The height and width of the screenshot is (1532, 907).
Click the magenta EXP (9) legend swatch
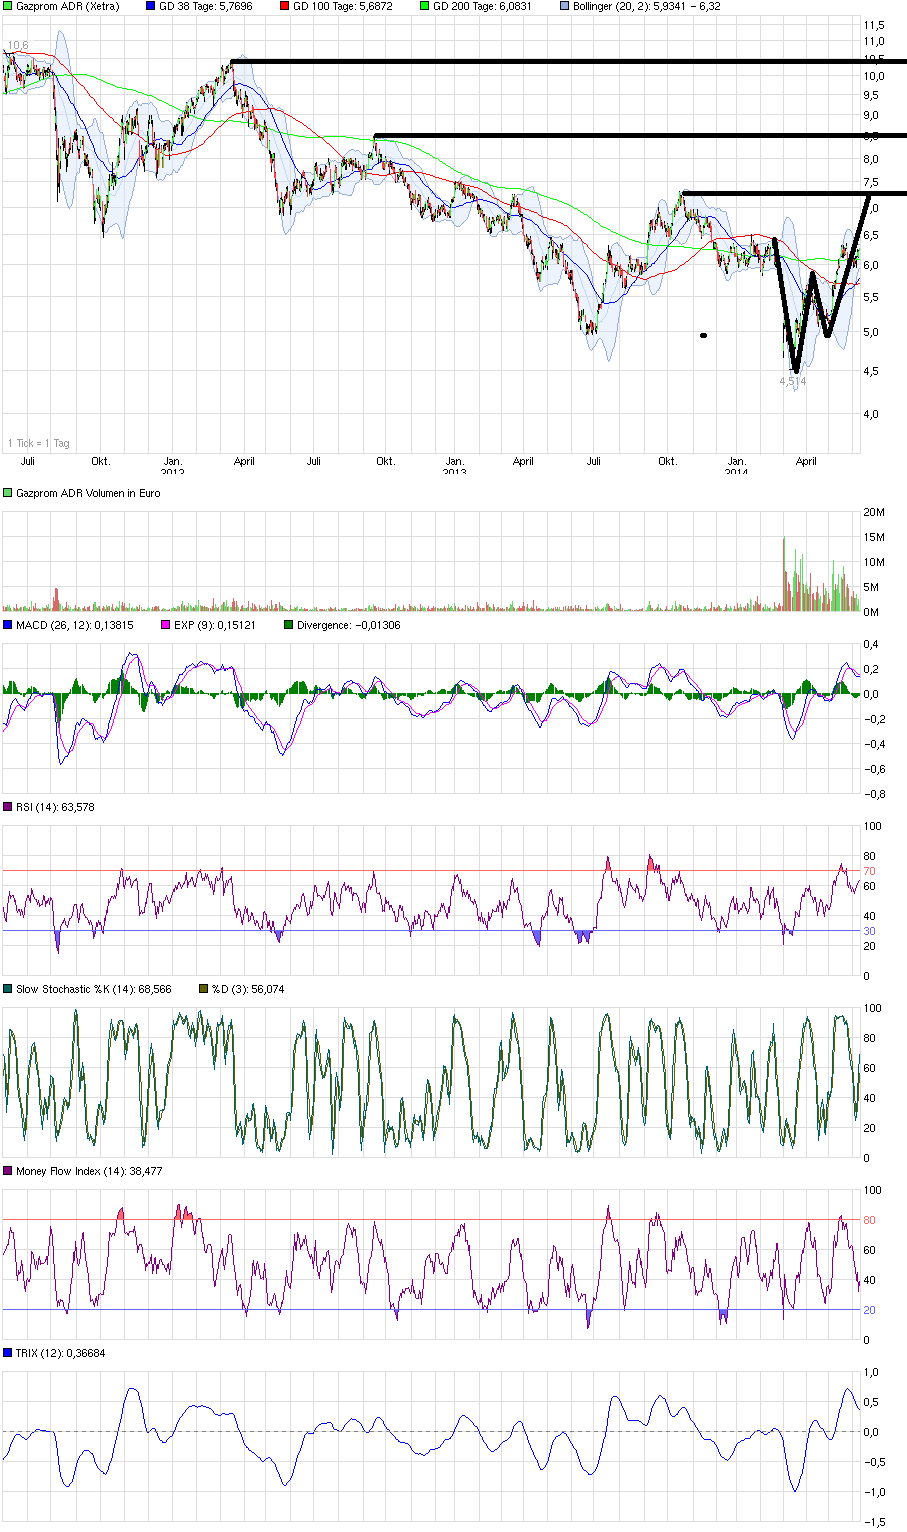click(x=166, y=625)
